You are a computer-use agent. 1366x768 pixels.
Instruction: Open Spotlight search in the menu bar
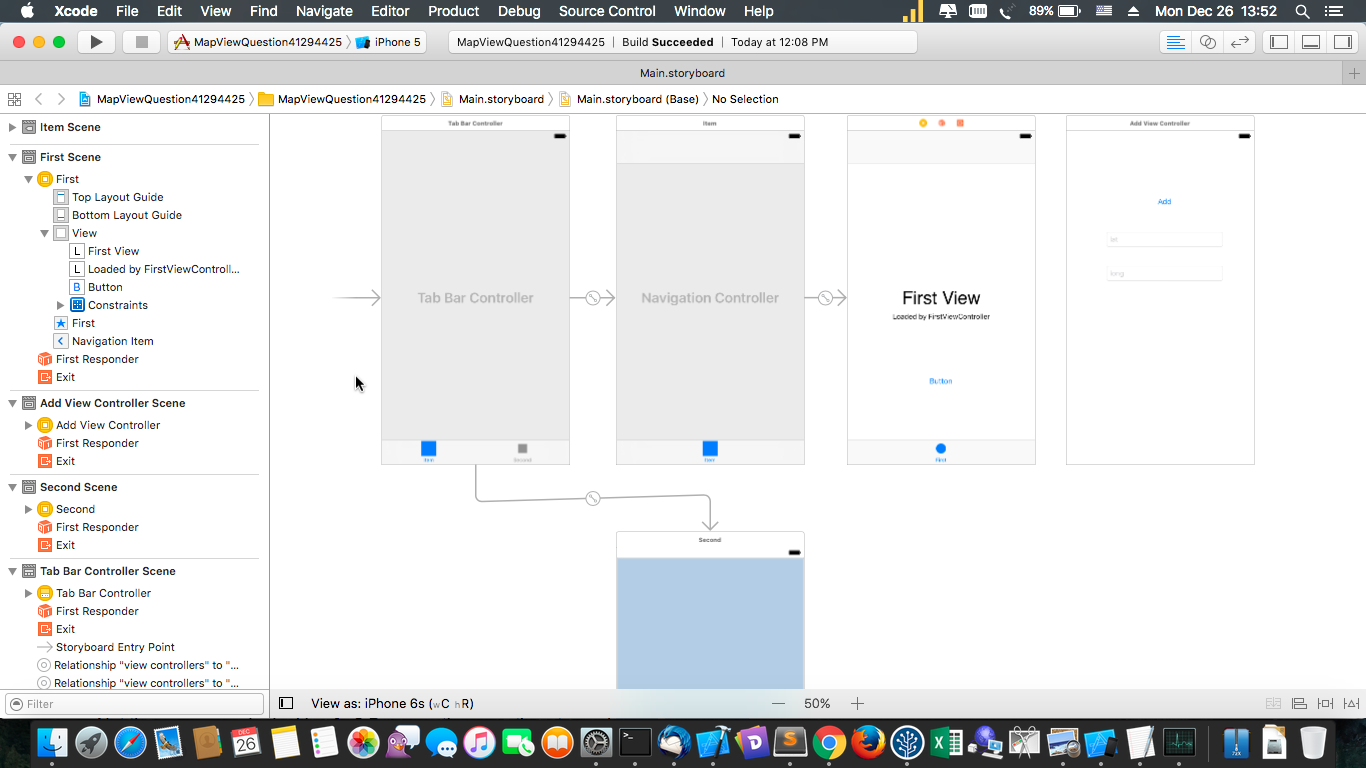click(x=1302, y=11)
